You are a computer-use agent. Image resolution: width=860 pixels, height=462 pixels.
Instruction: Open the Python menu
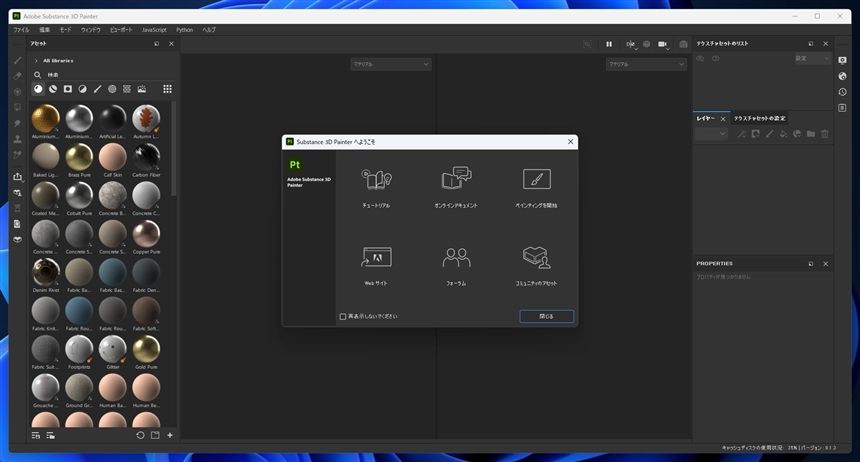point(184,30)
